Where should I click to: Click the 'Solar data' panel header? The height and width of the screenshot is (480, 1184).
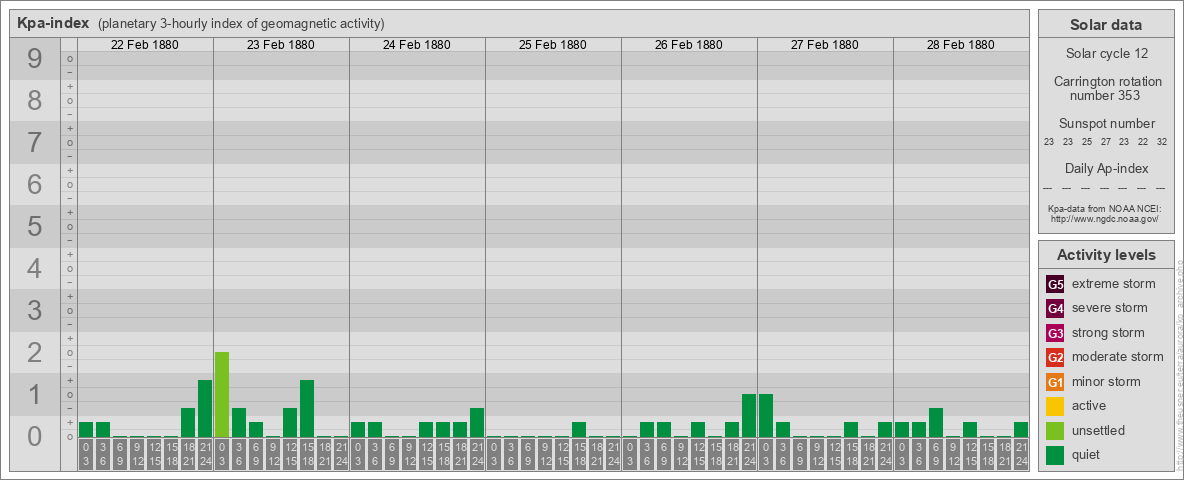[x=1106, y=25]
